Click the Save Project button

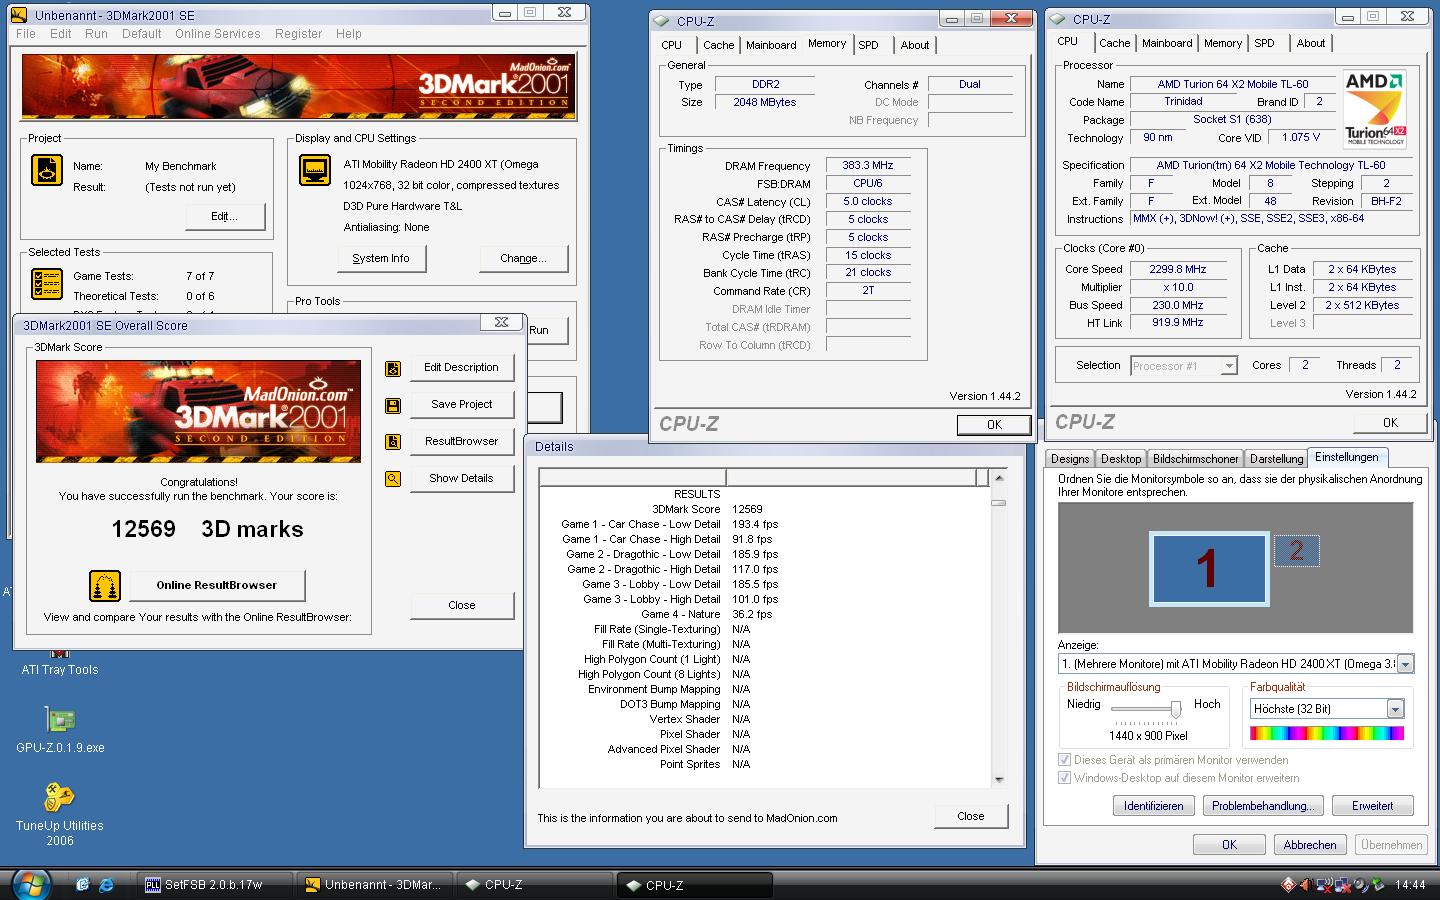coord(461,404)
